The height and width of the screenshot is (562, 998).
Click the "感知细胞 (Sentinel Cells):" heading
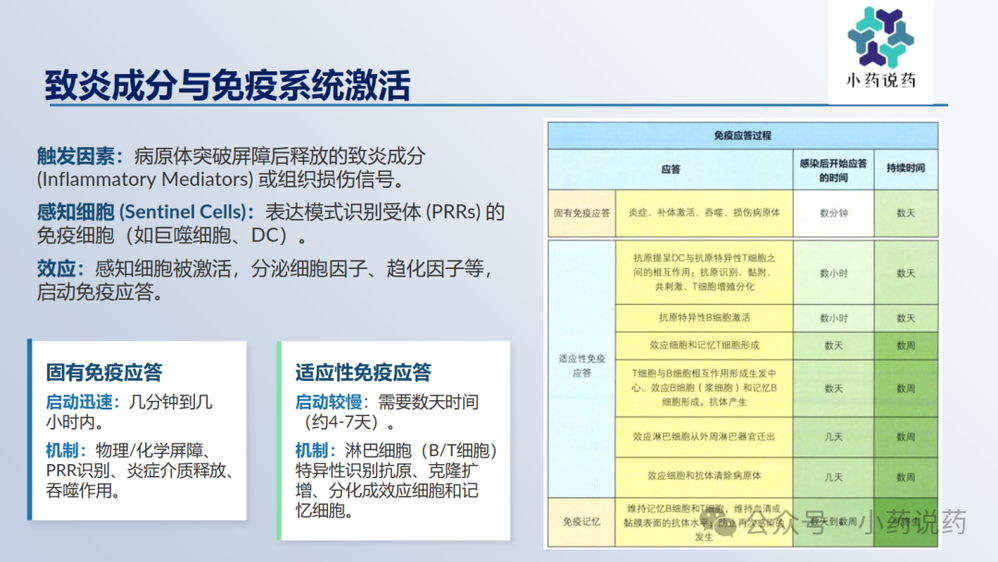coord(146,212)
